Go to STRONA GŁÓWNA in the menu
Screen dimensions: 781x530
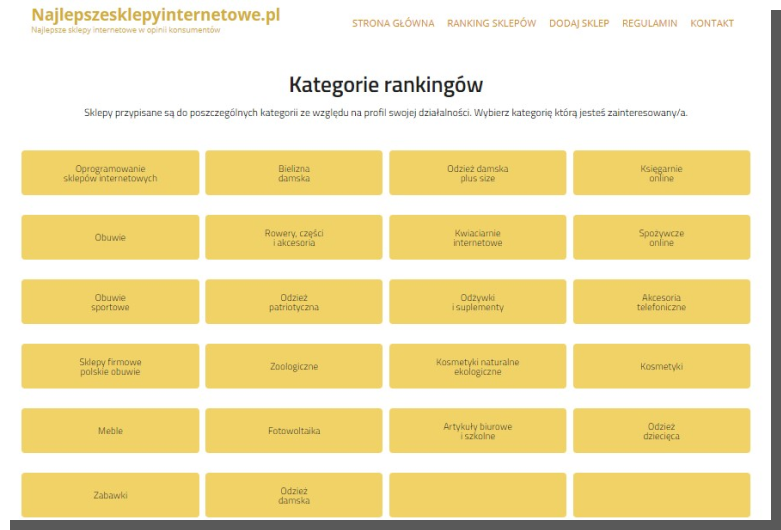(x=393, y=23)
